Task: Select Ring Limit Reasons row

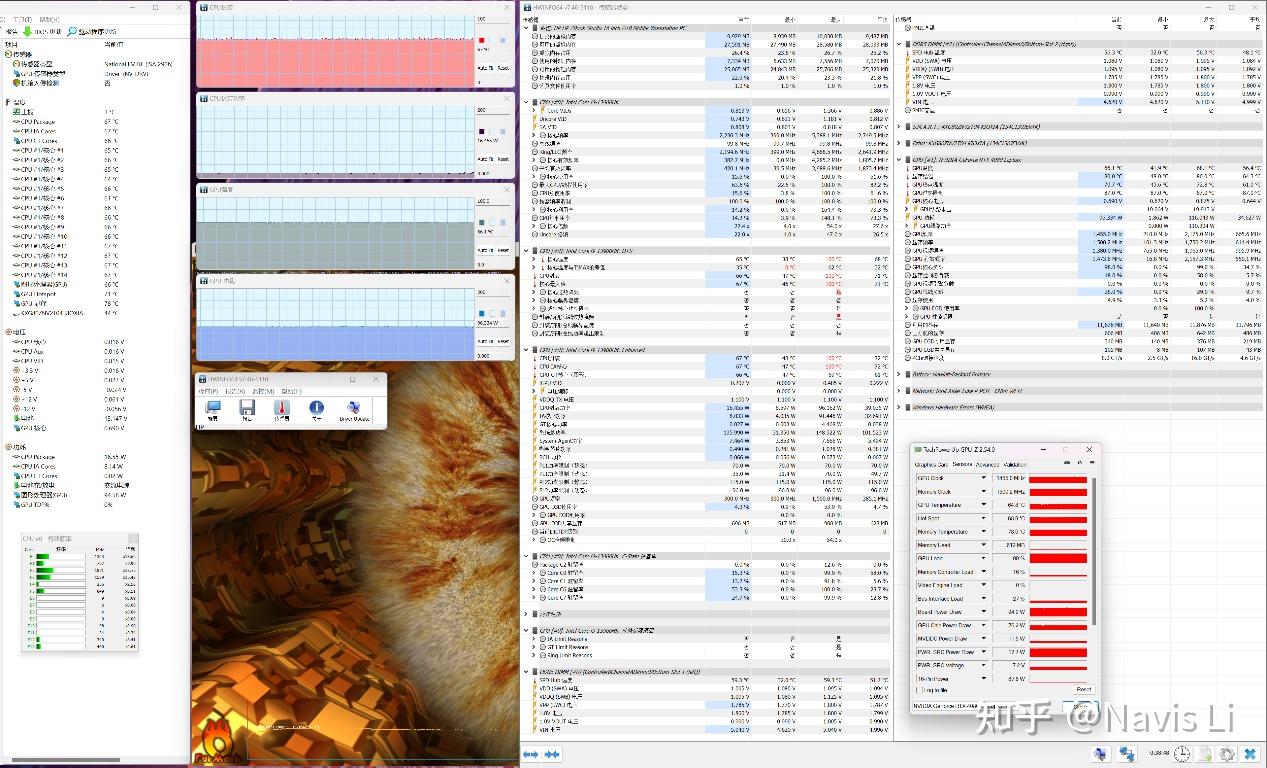Action: pos(706,656)
